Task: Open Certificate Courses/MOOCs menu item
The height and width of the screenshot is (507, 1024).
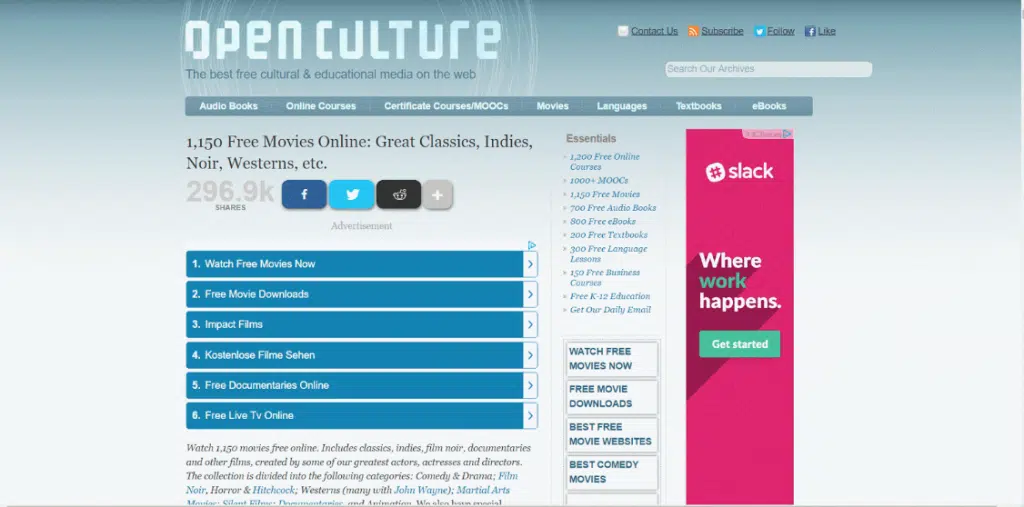Action: (x=446, y=106)
